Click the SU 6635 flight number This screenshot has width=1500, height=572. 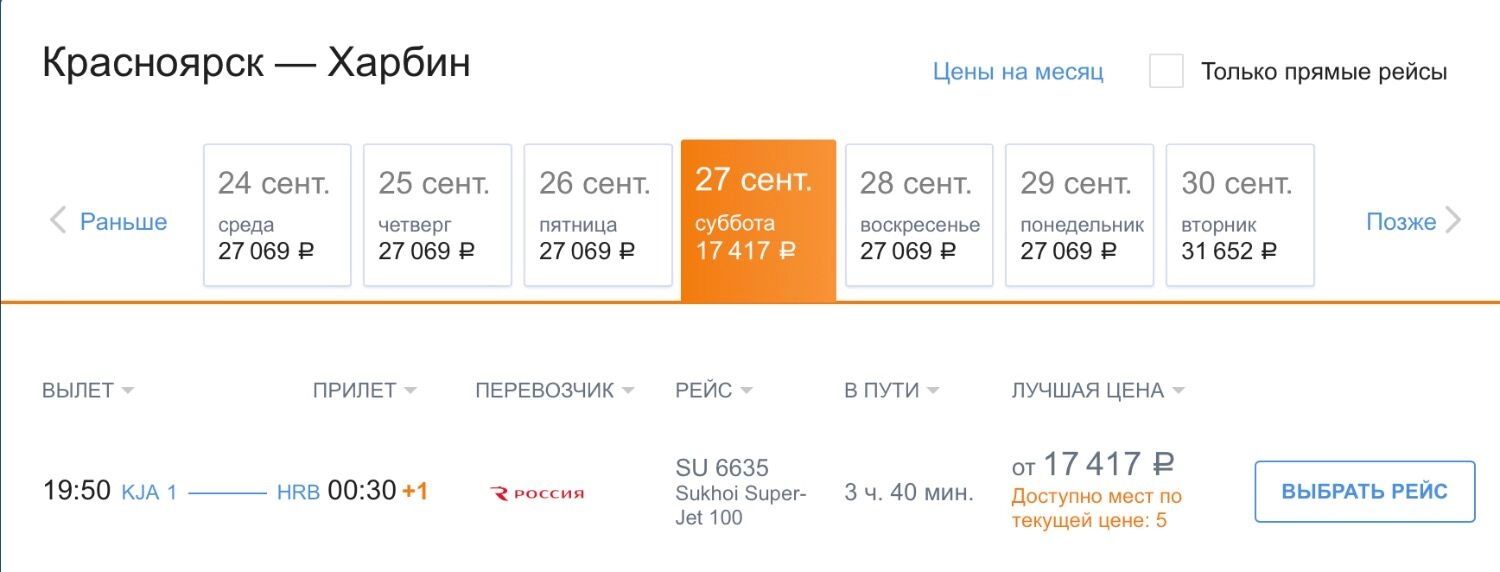tap(722, 468)
